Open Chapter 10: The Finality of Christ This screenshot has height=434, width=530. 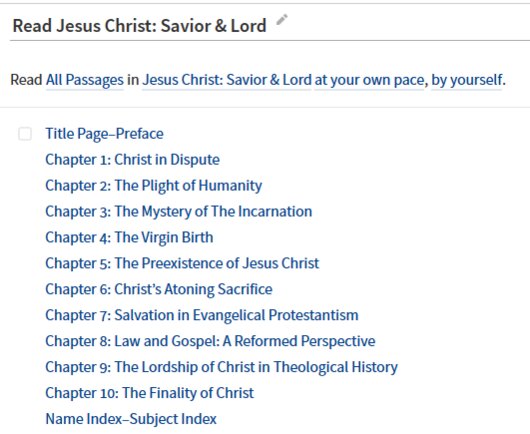pyautogui.click(x=150, y=393)
